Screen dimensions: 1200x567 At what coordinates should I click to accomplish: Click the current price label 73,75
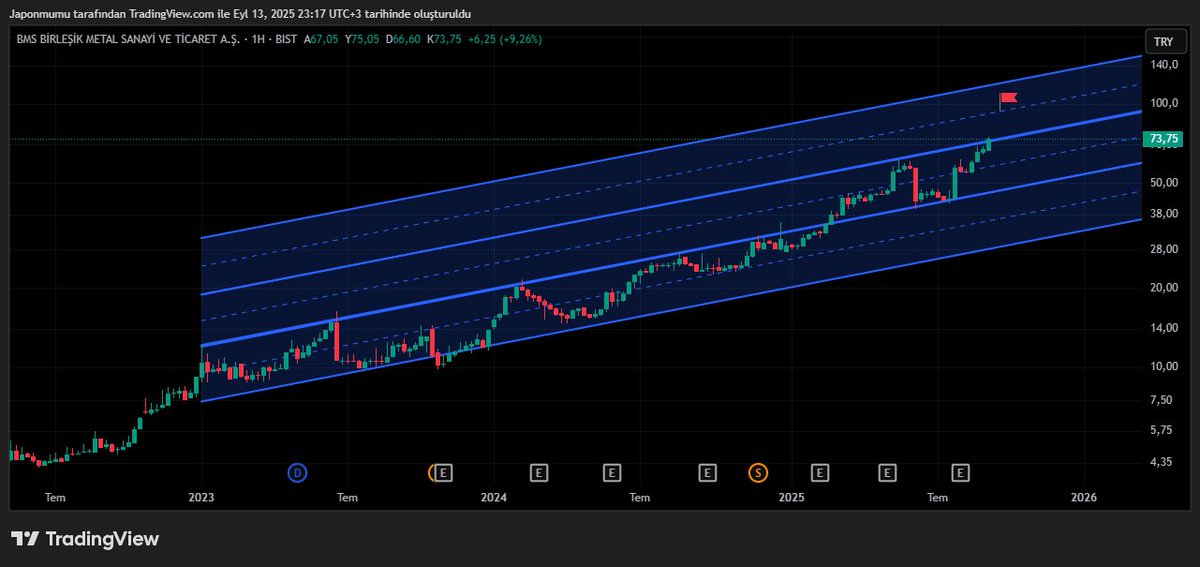click(x=1163, y=139)
